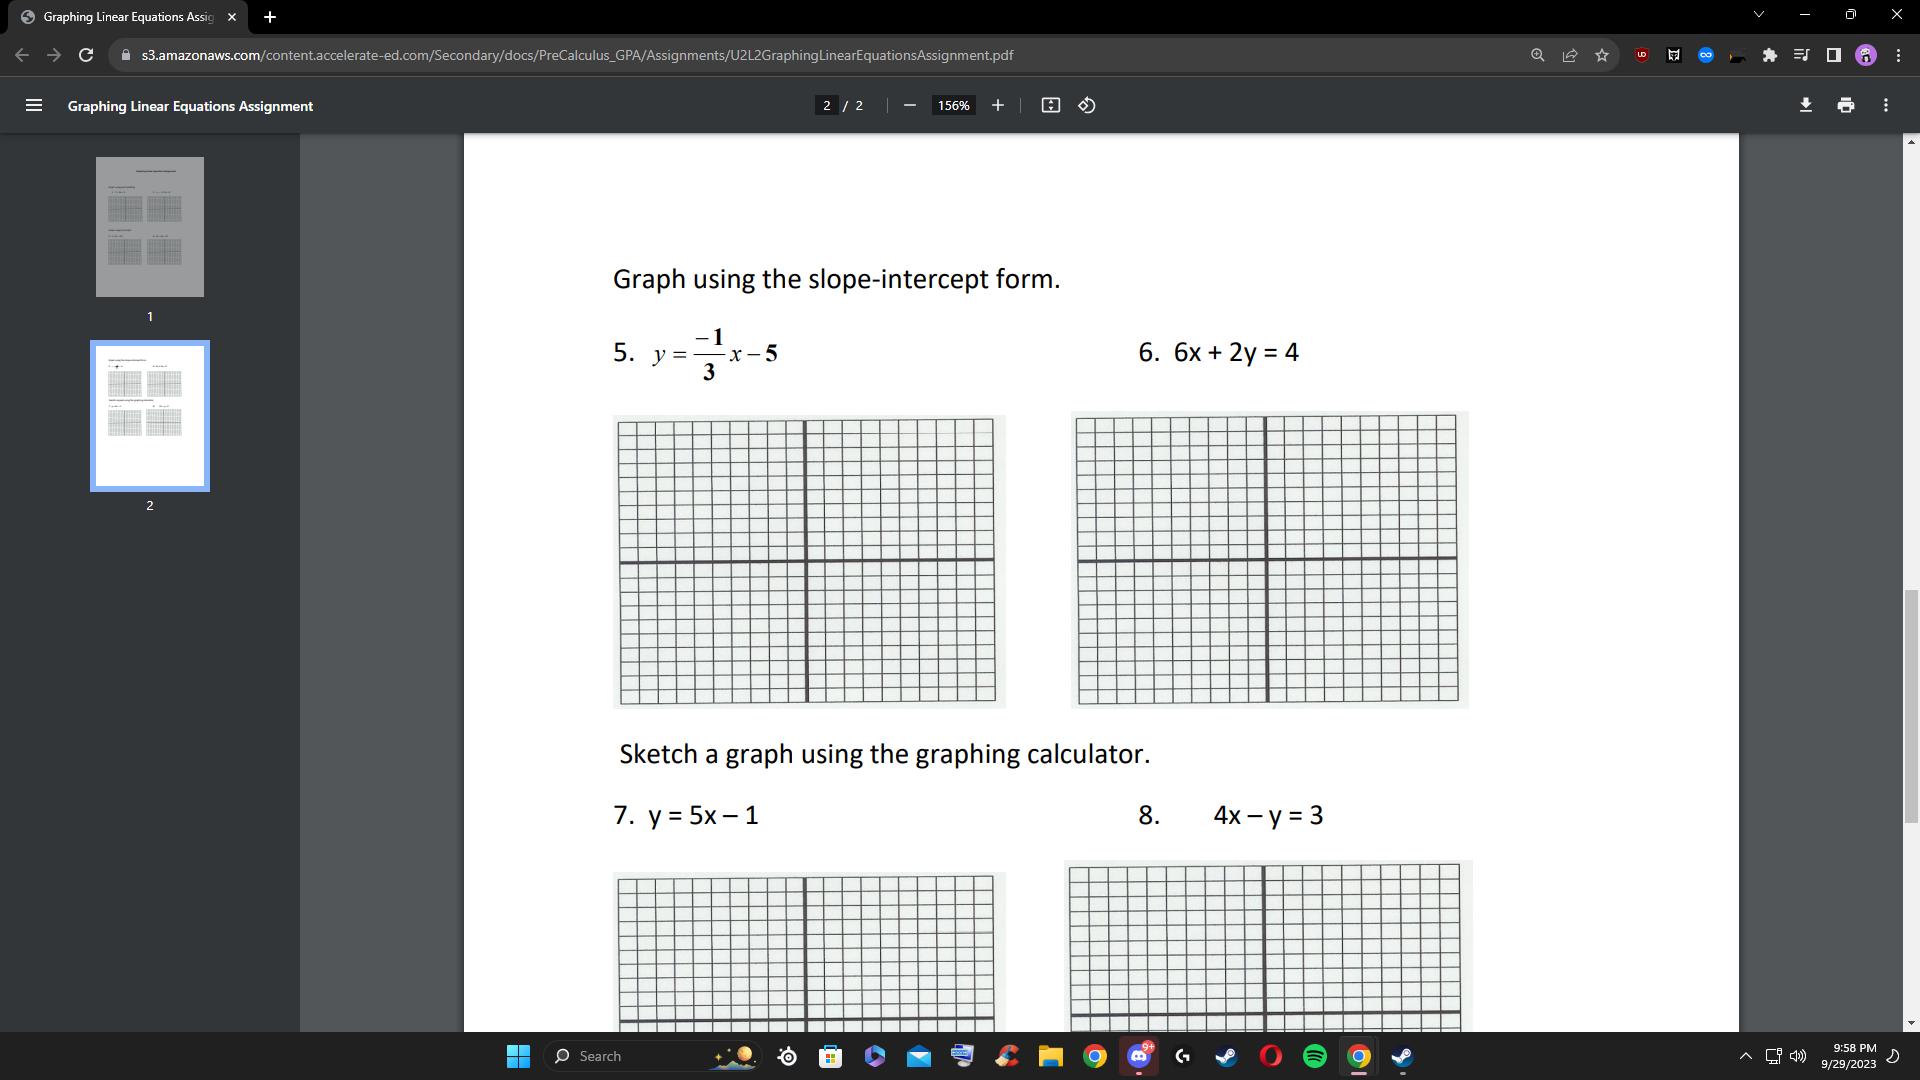Open the Chrome extensions puzzle icon
The height and width of the screenshot is (1080, 1920).
tap(1769, 55)
